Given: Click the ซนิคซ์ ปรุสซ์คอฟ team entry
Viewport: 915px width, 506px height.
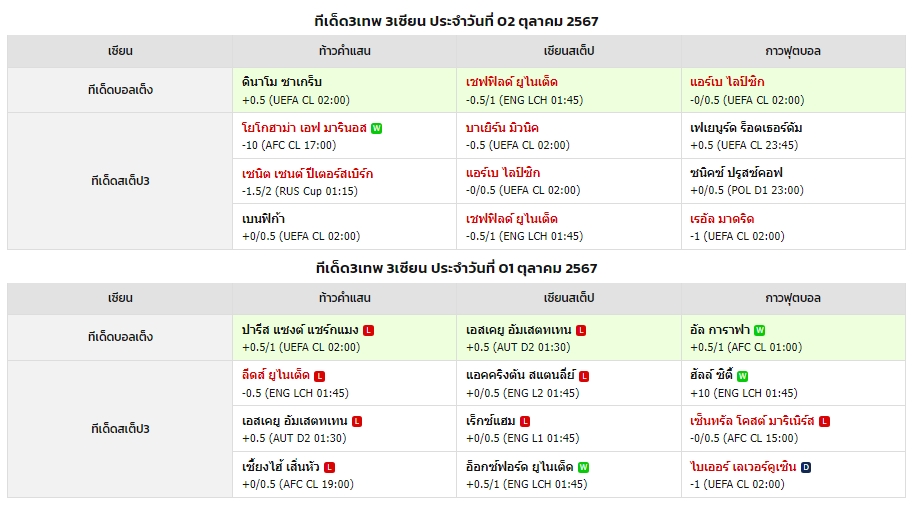Looking at the screenshot, I should pos(736,173).
